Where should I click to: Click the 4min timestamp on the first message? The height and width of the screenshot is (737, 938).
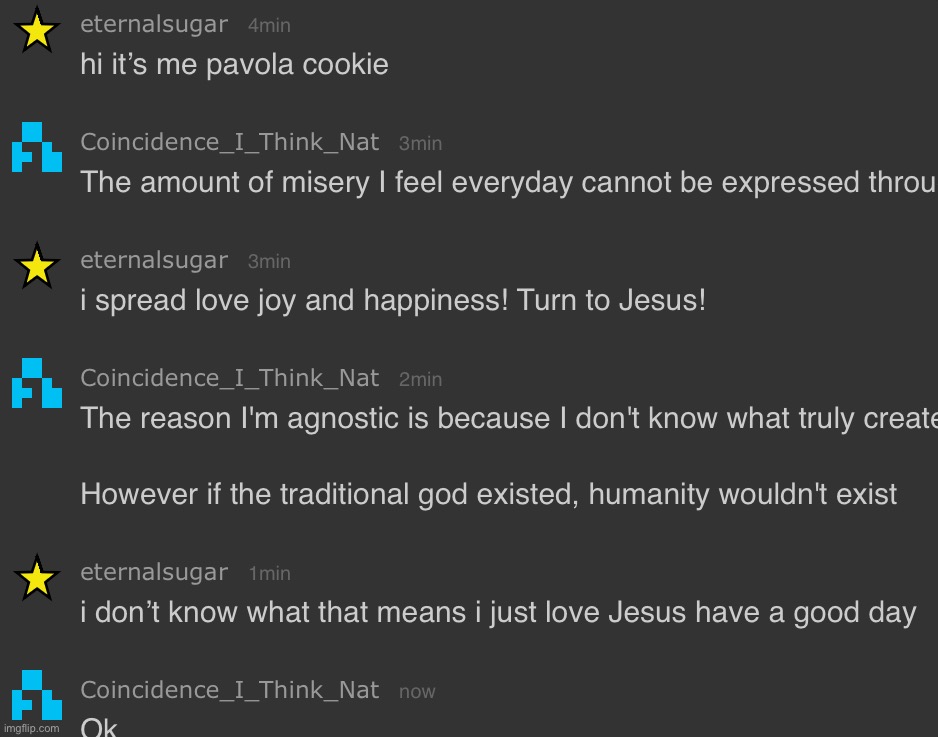click(x=269, y=26)
